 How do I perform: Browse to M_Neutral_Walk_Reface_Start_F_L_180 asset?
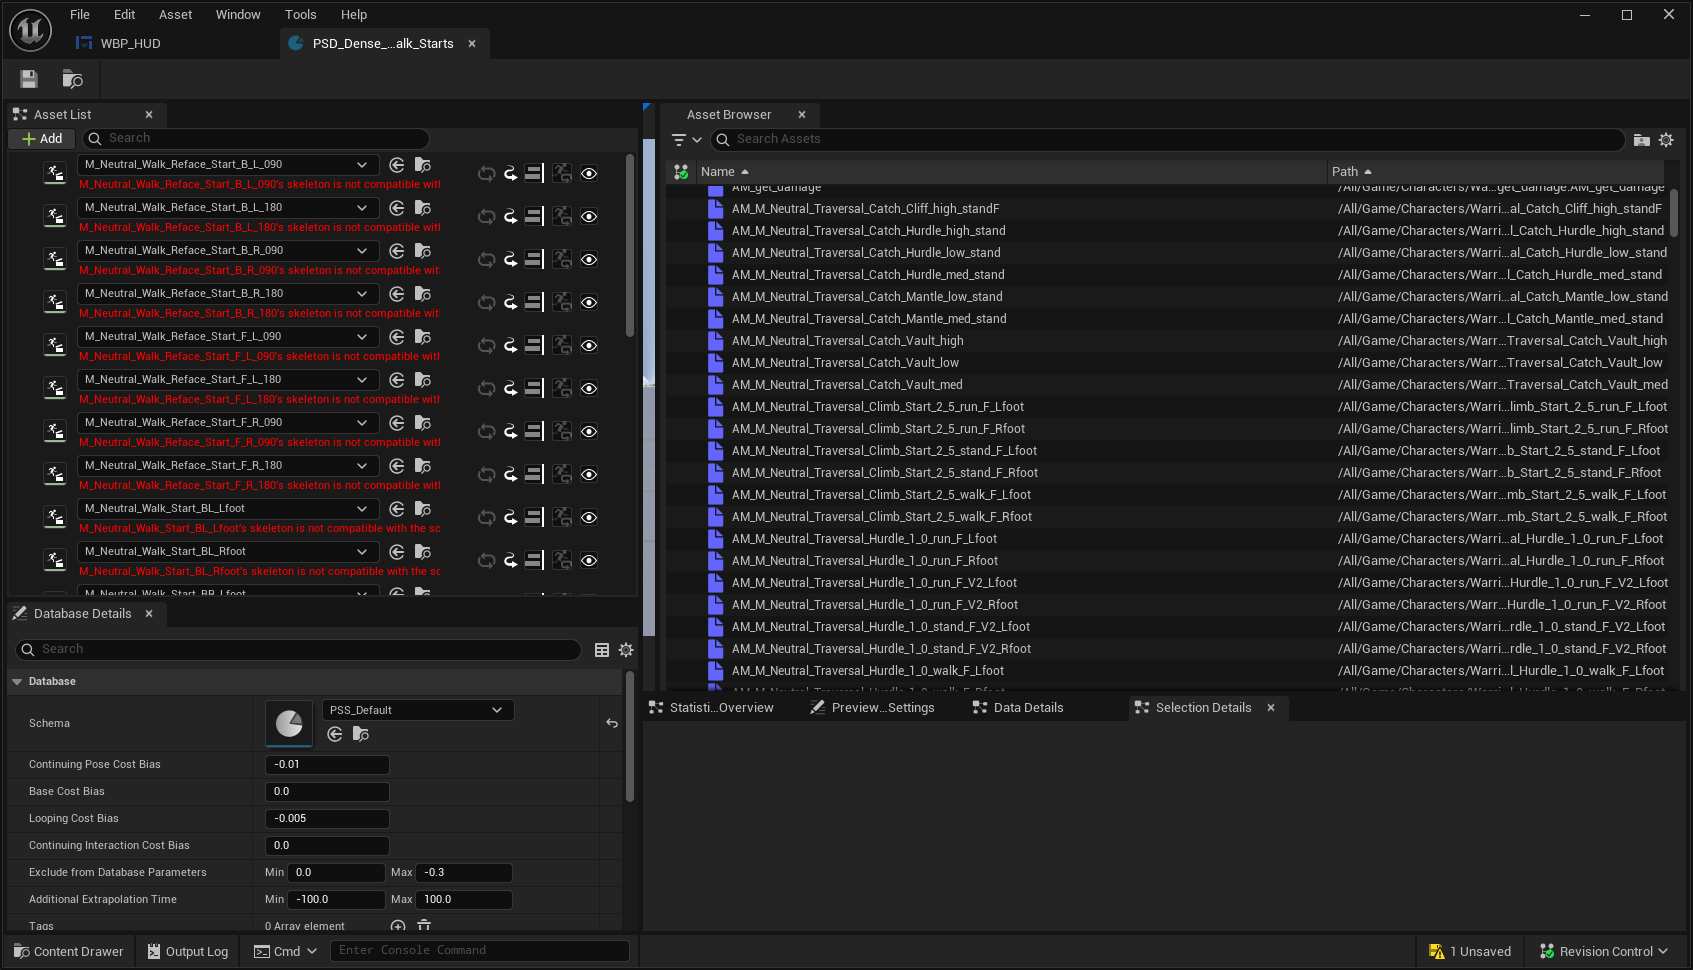point(423,380)
